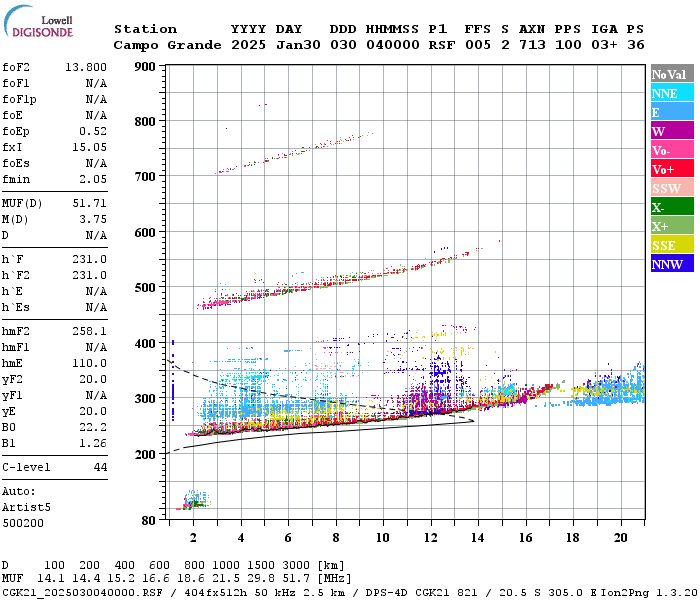Click the C-level value 44
This screenshot has height=600, width=700.
tap(100, 467)
